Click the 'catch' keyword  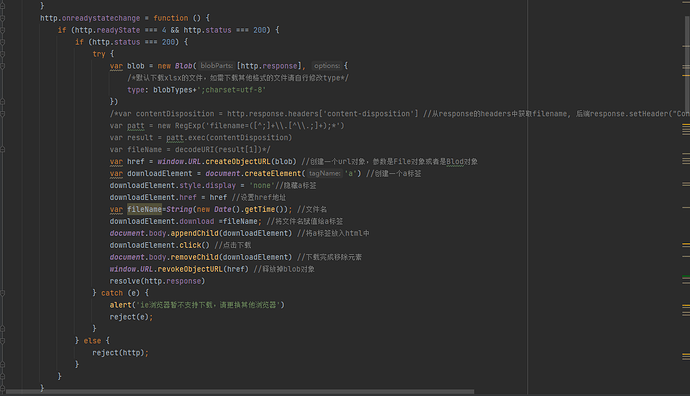112,293
